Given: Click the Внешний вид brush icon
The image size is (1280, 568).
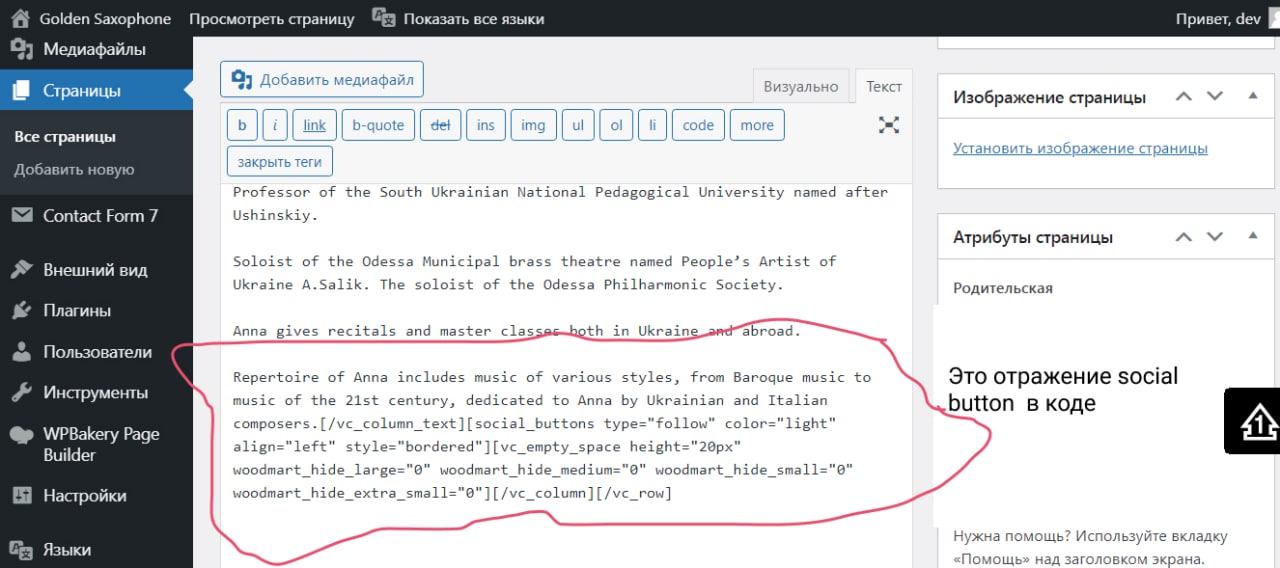Looking at the screenshot, I should (21, 270).
